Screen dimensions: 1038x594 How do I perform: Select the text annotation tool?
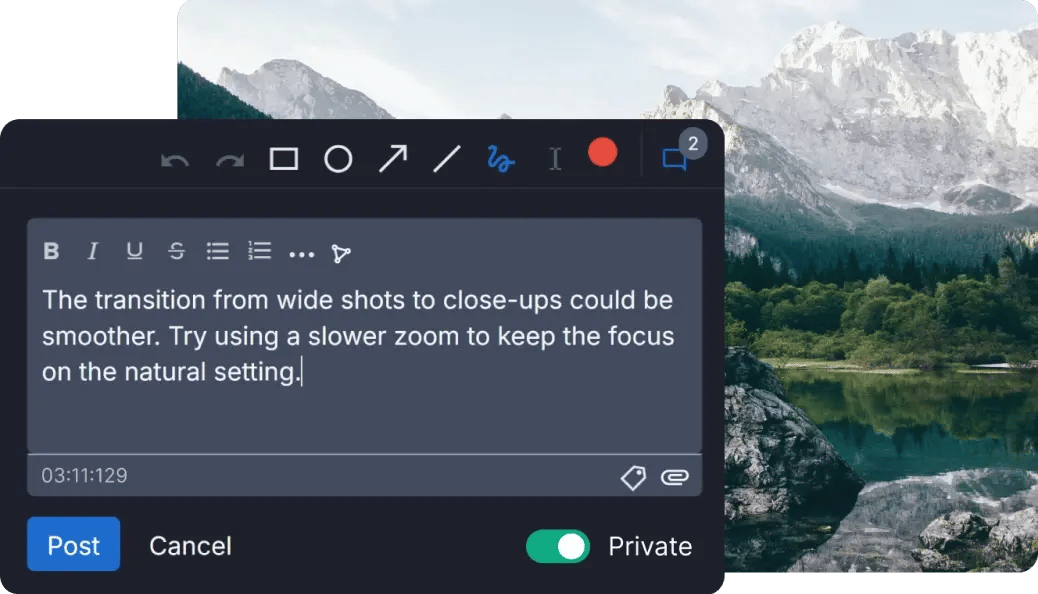tap(555, 159)
